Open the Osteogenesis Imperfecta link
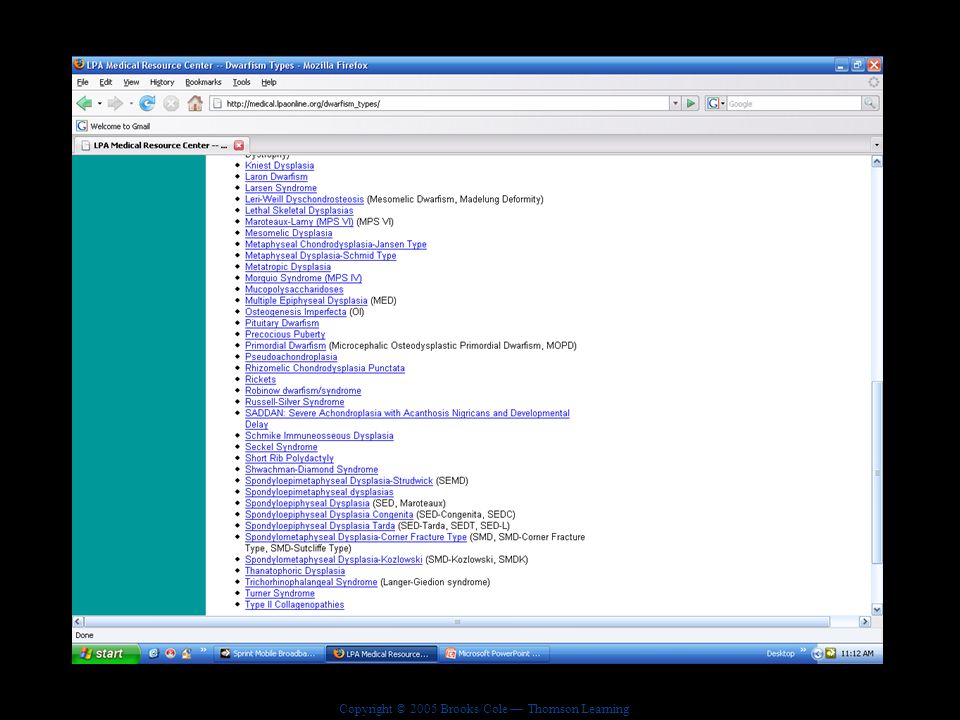This screenshot has height=720, width=960. [296, 312]
